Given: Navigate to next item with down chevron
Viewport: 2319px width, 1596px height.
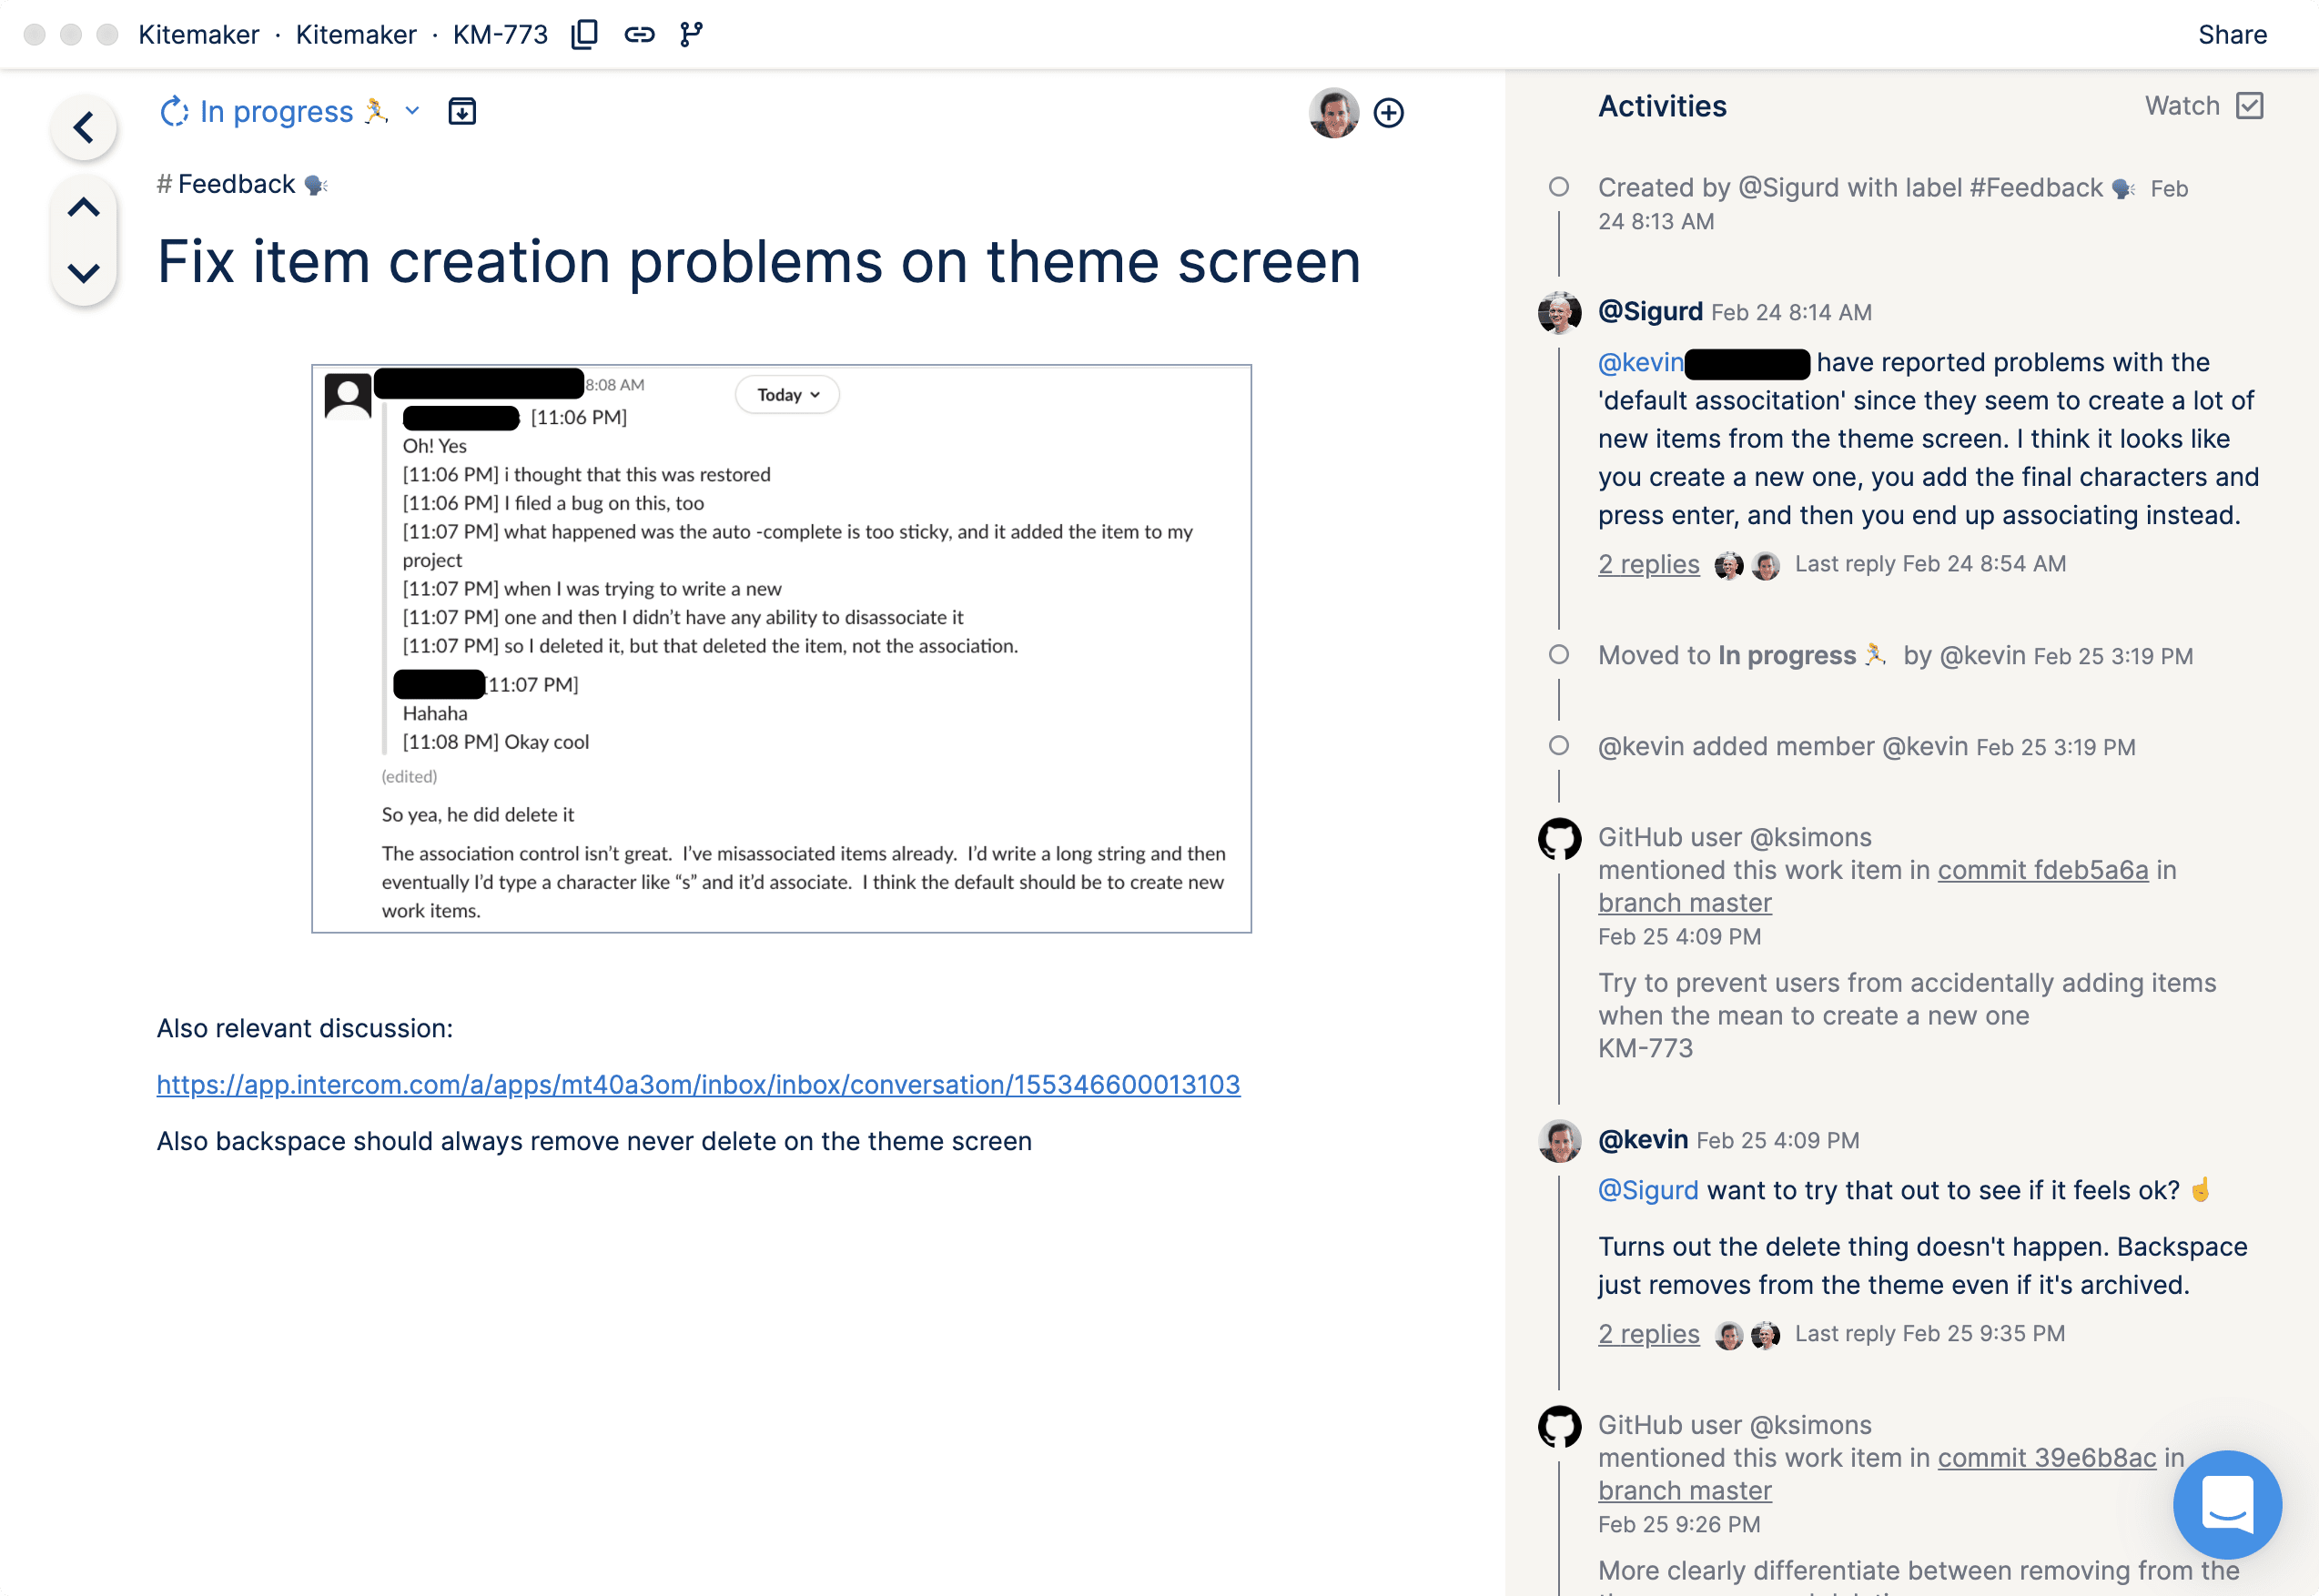Looking at the screenshot, I should [x=84, y=273].
